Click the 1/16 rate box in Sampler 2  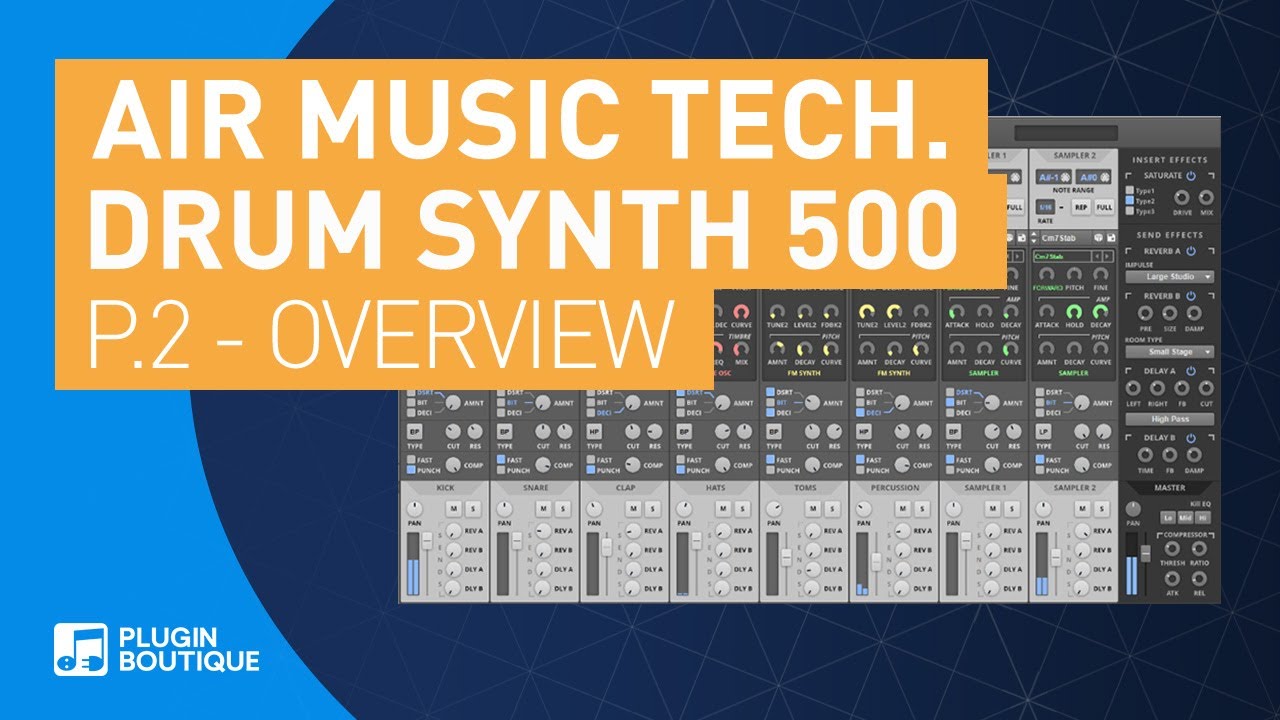coord(1046,207)
